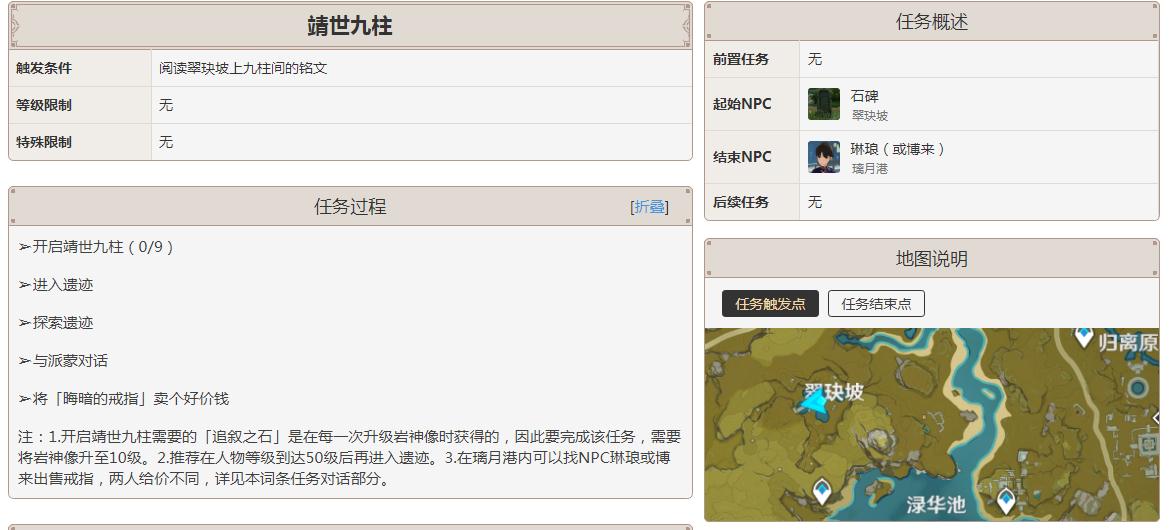
Task: Click the step 进入遗迹
Action: pos(56,284)
